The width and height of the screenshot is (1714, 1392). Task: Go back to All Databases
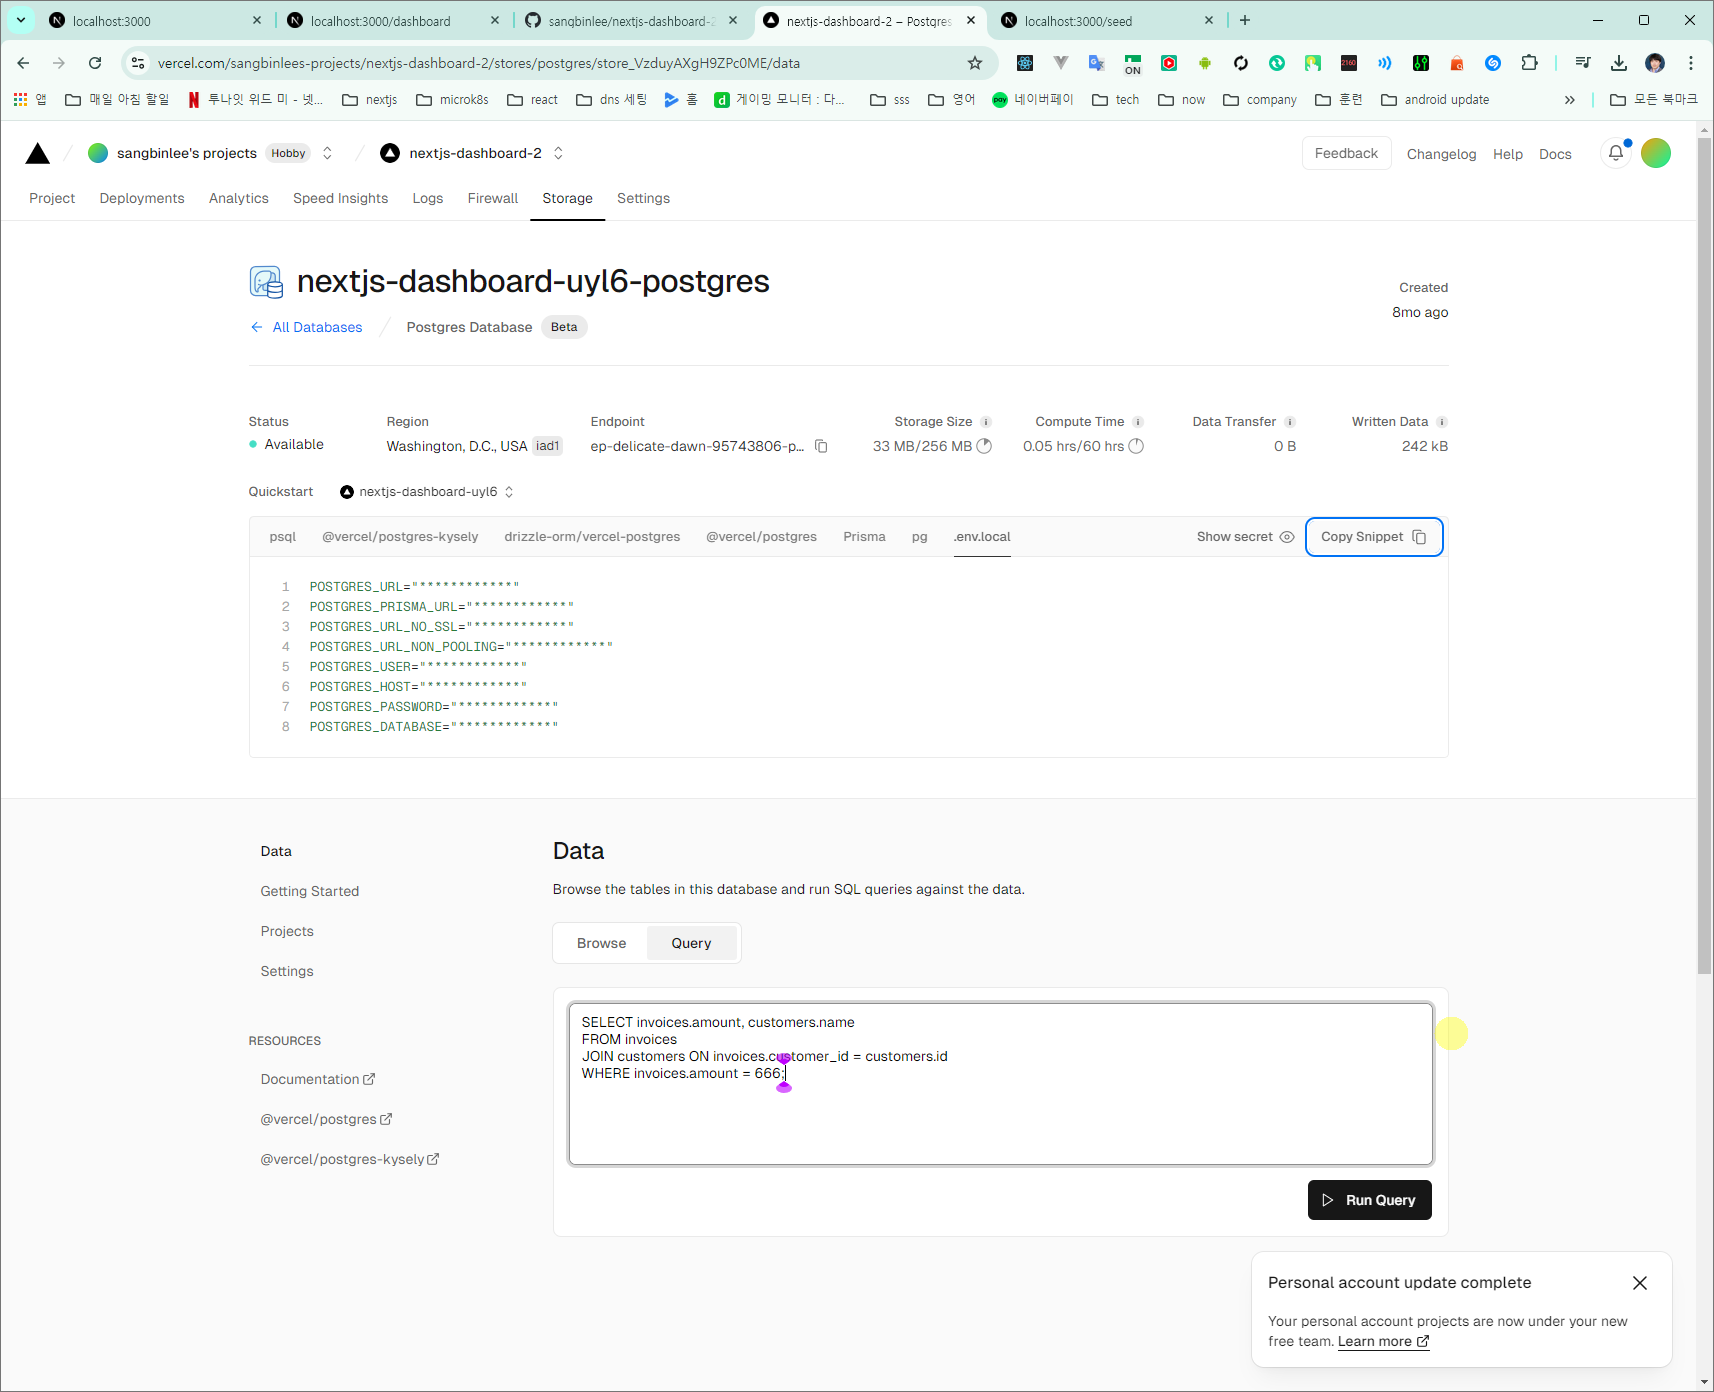click(x=306, y=327)
